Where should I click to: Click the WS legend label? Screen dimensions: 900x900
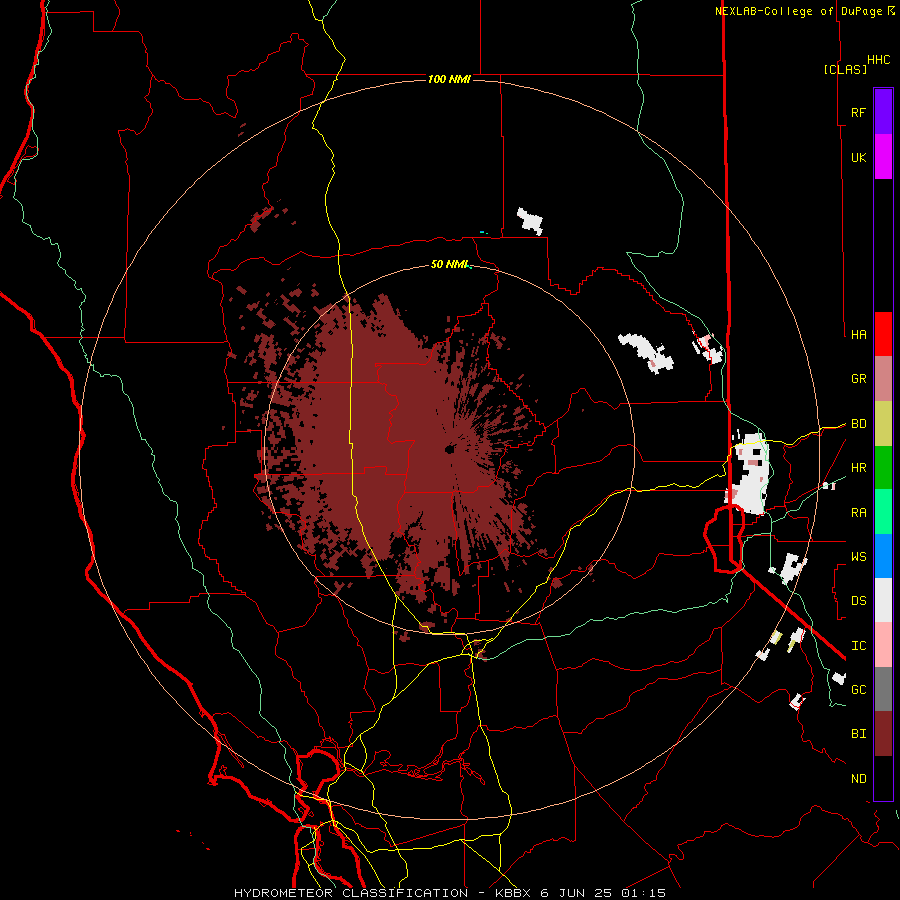coord(858,557)
